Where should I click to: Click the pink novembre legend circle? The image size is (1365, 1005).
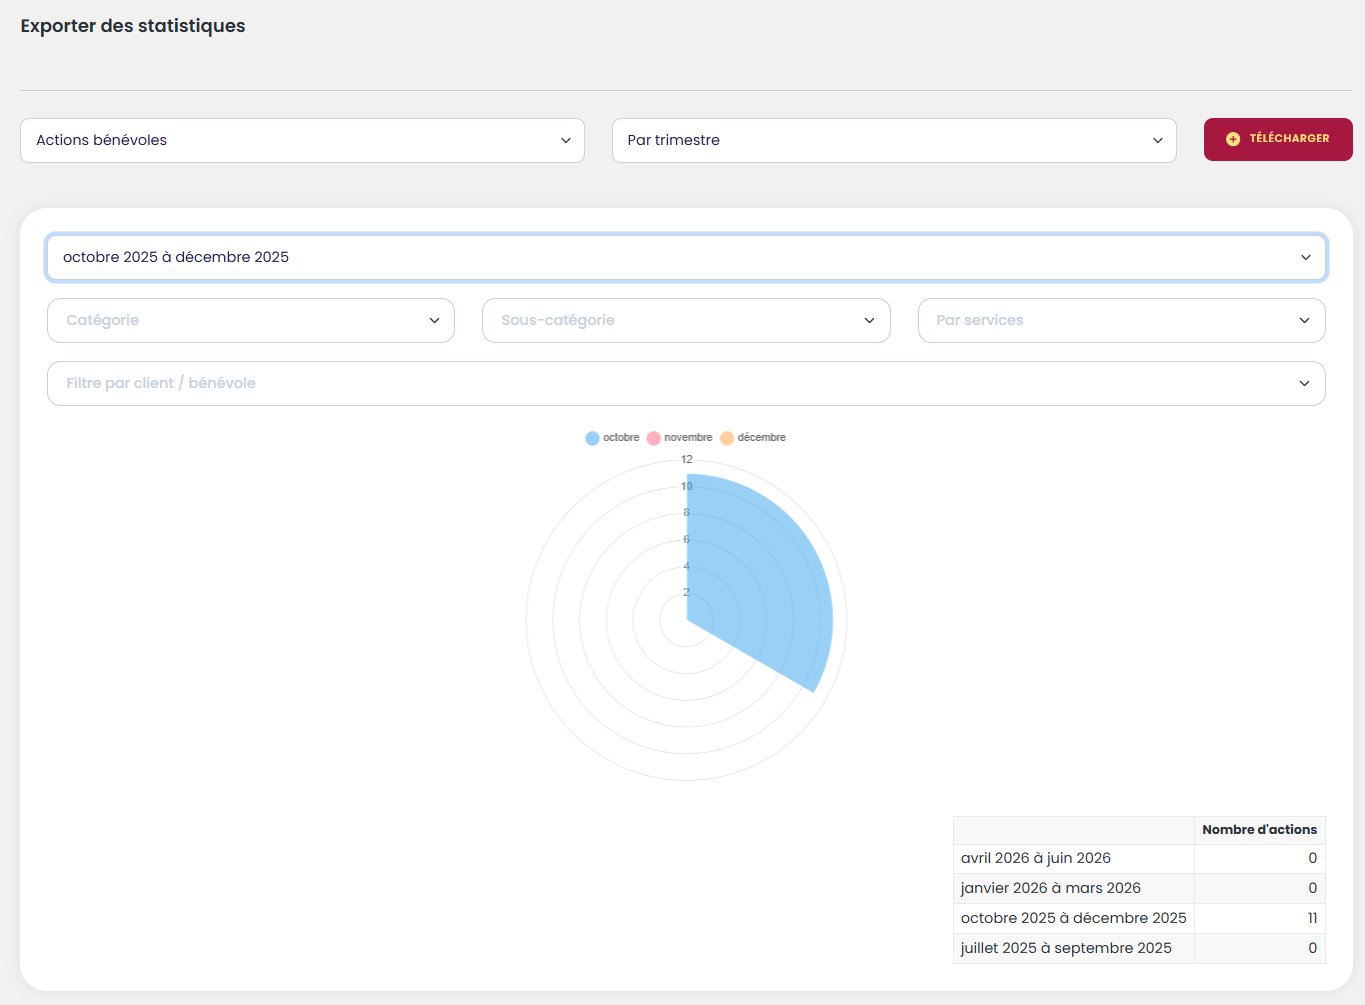point(654,438)
